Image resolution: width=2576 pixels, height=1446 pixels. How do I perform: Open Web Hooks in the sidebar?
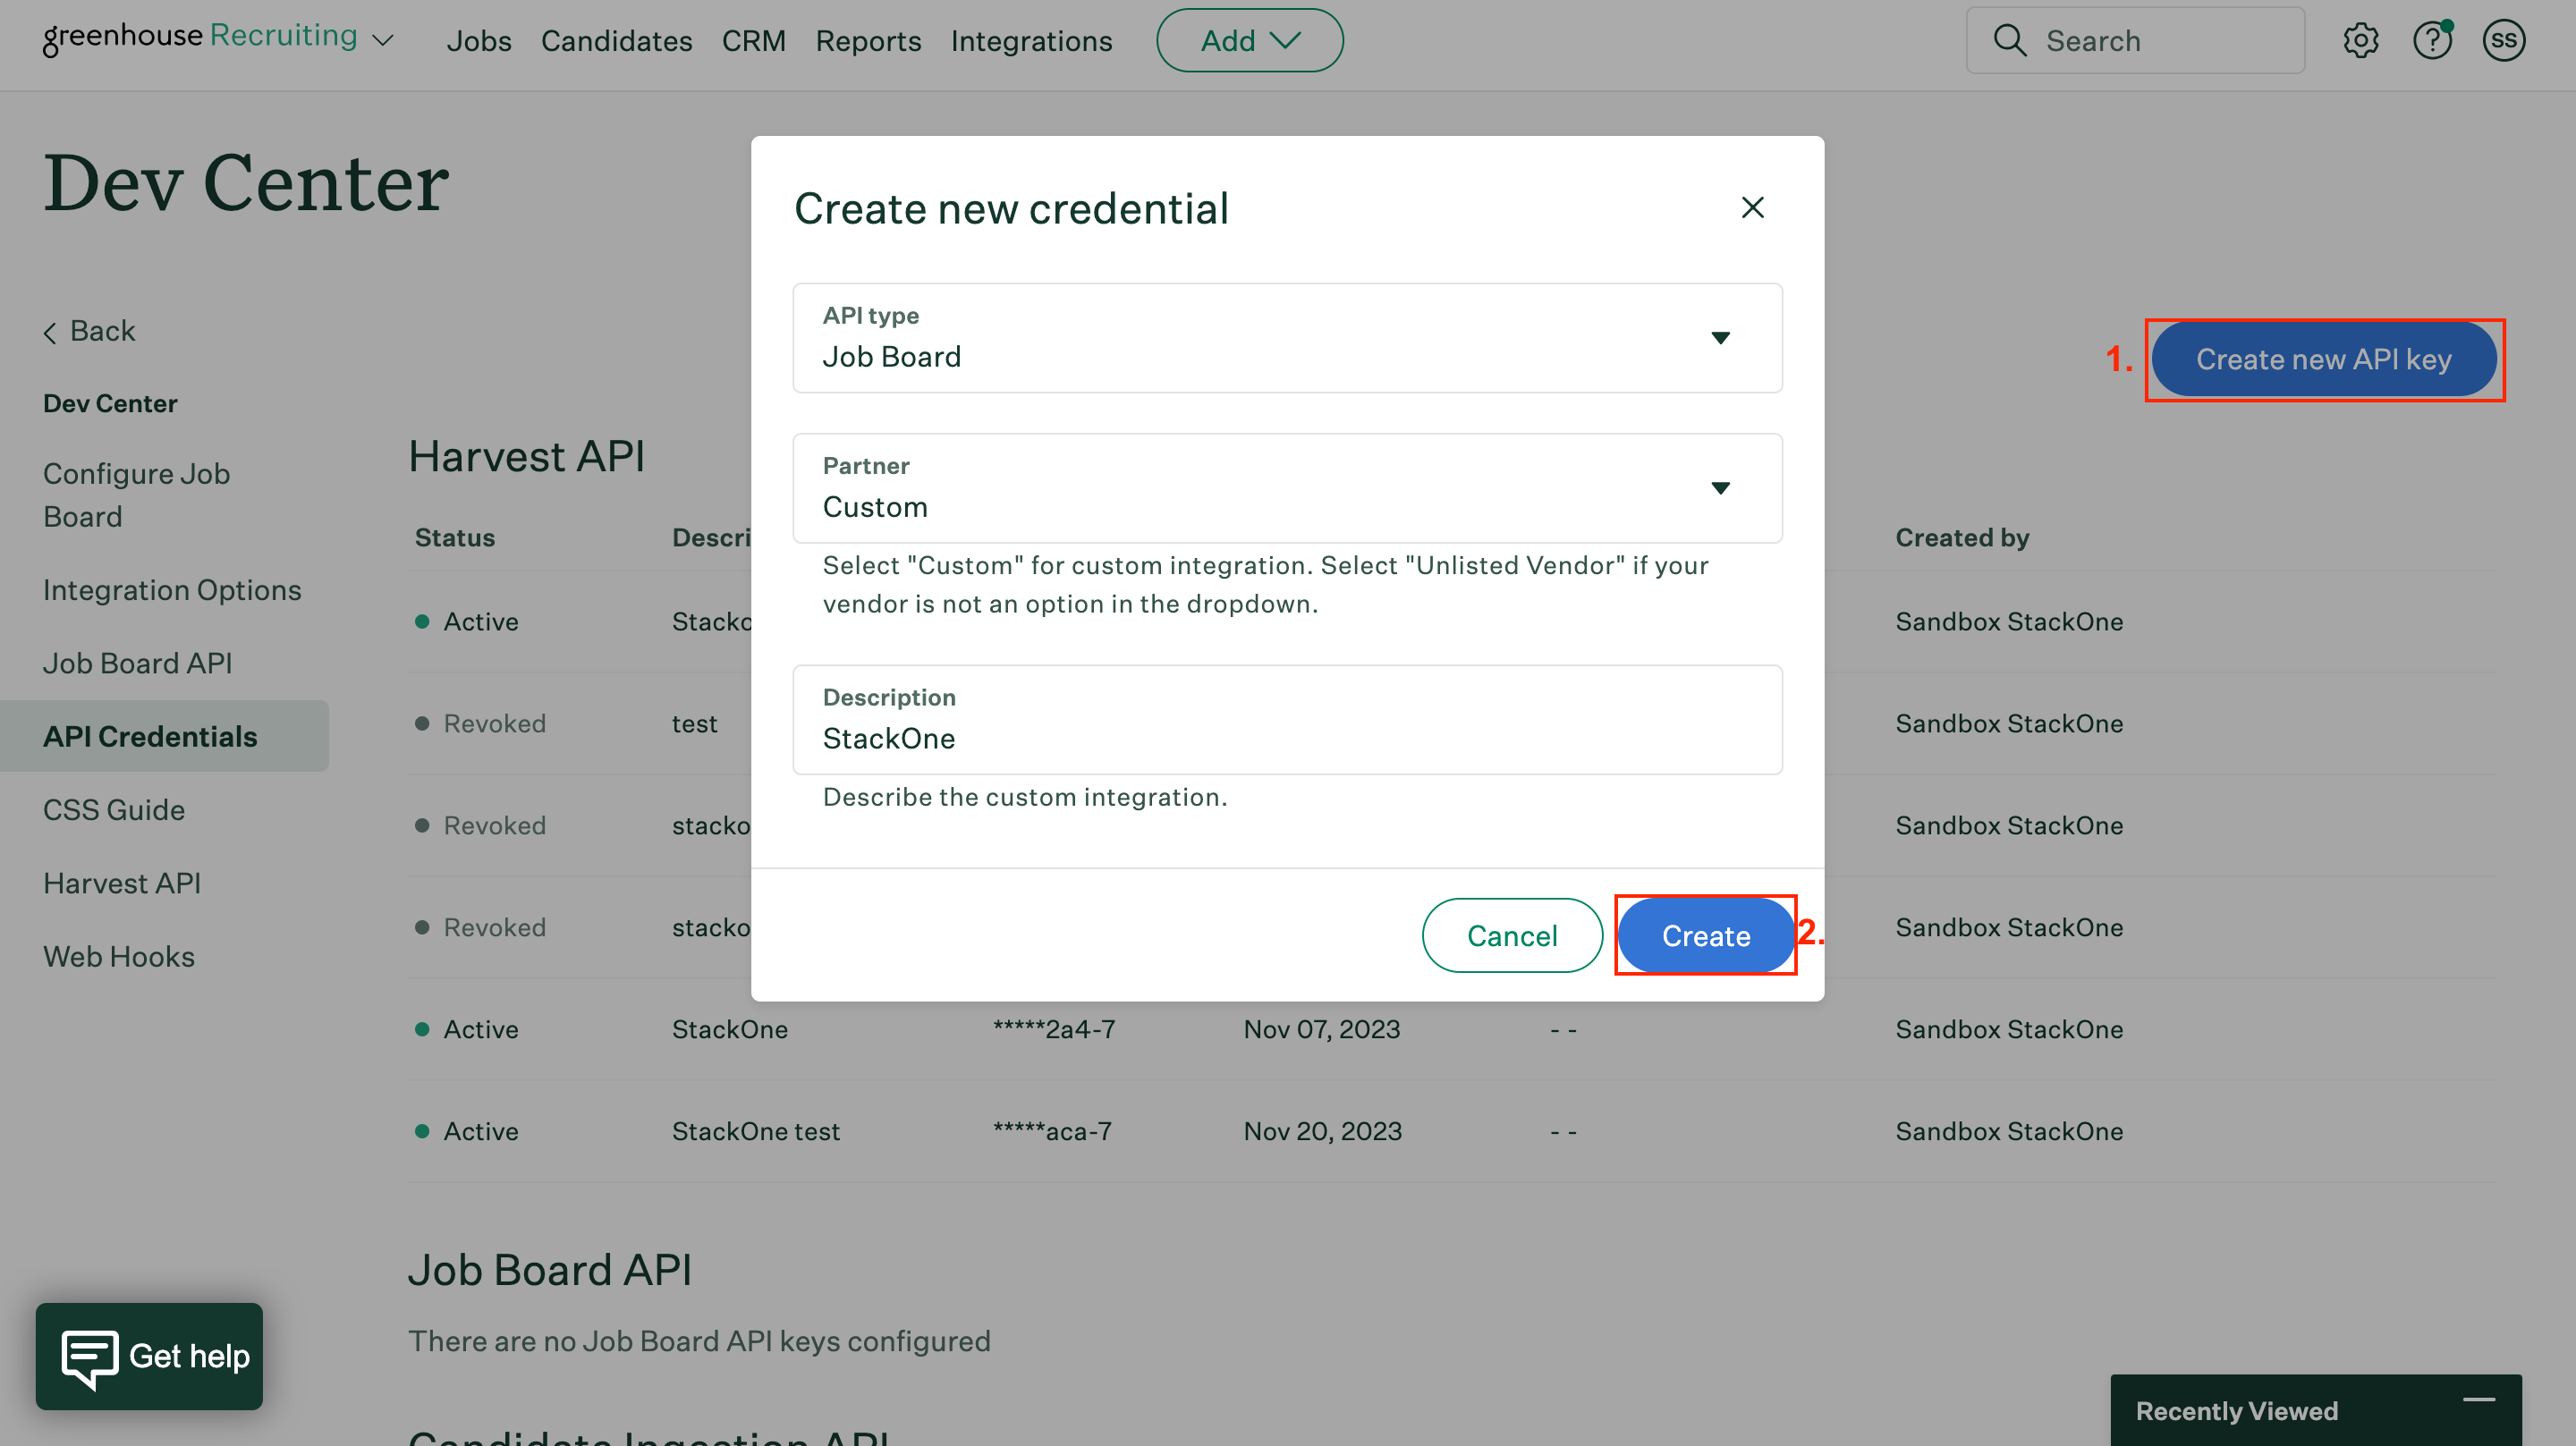click(x=119, y=957)
